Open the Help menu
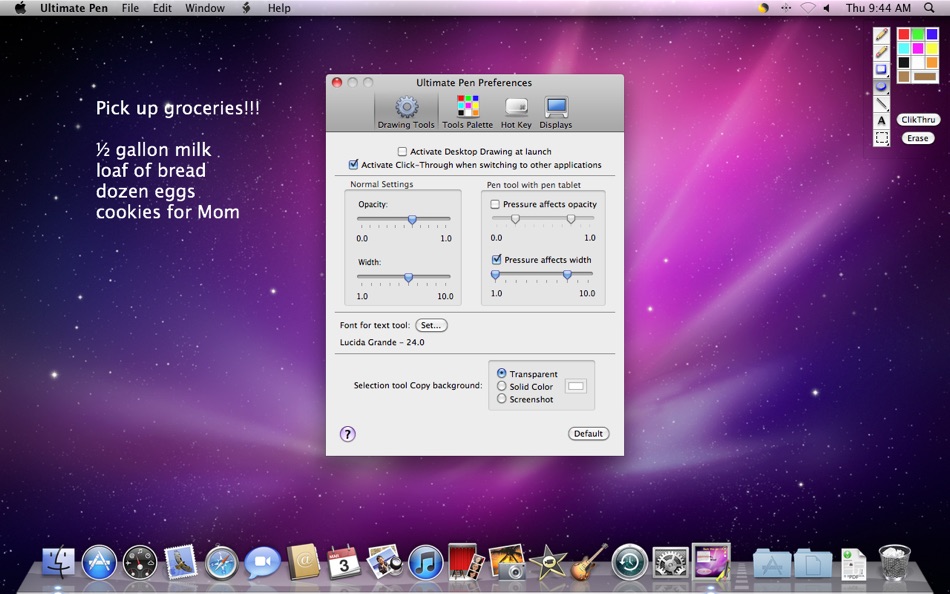950x594 pixels. tap(279, 8)
